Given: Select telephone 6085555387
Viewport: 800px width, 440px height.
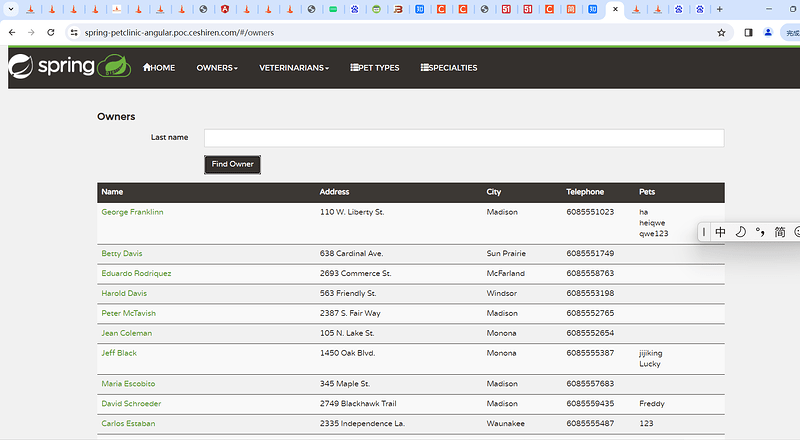Looking at the screenshot, I should [590, 353].
